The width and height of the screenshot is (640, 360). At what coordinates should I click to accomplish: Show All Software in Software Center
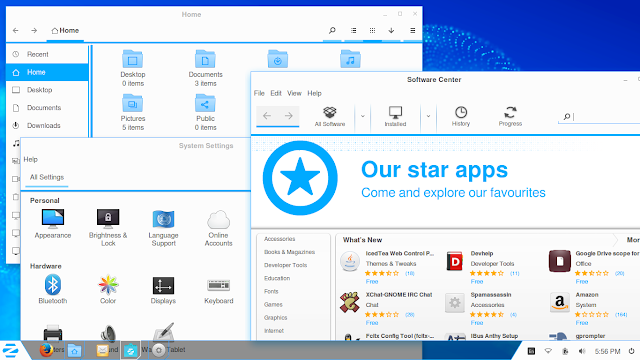[330, 116]
